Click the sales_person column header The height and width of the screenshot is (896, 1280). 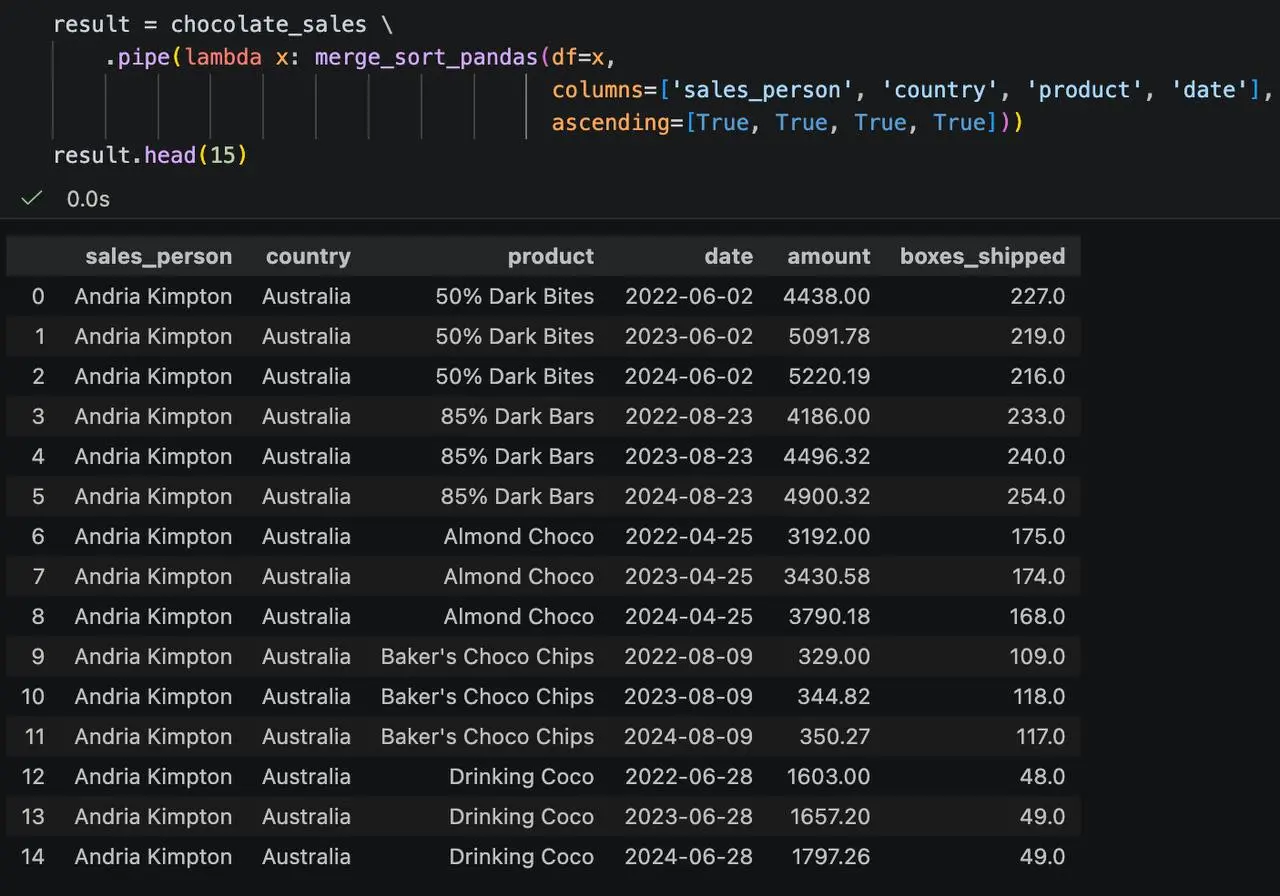[159, 256]
